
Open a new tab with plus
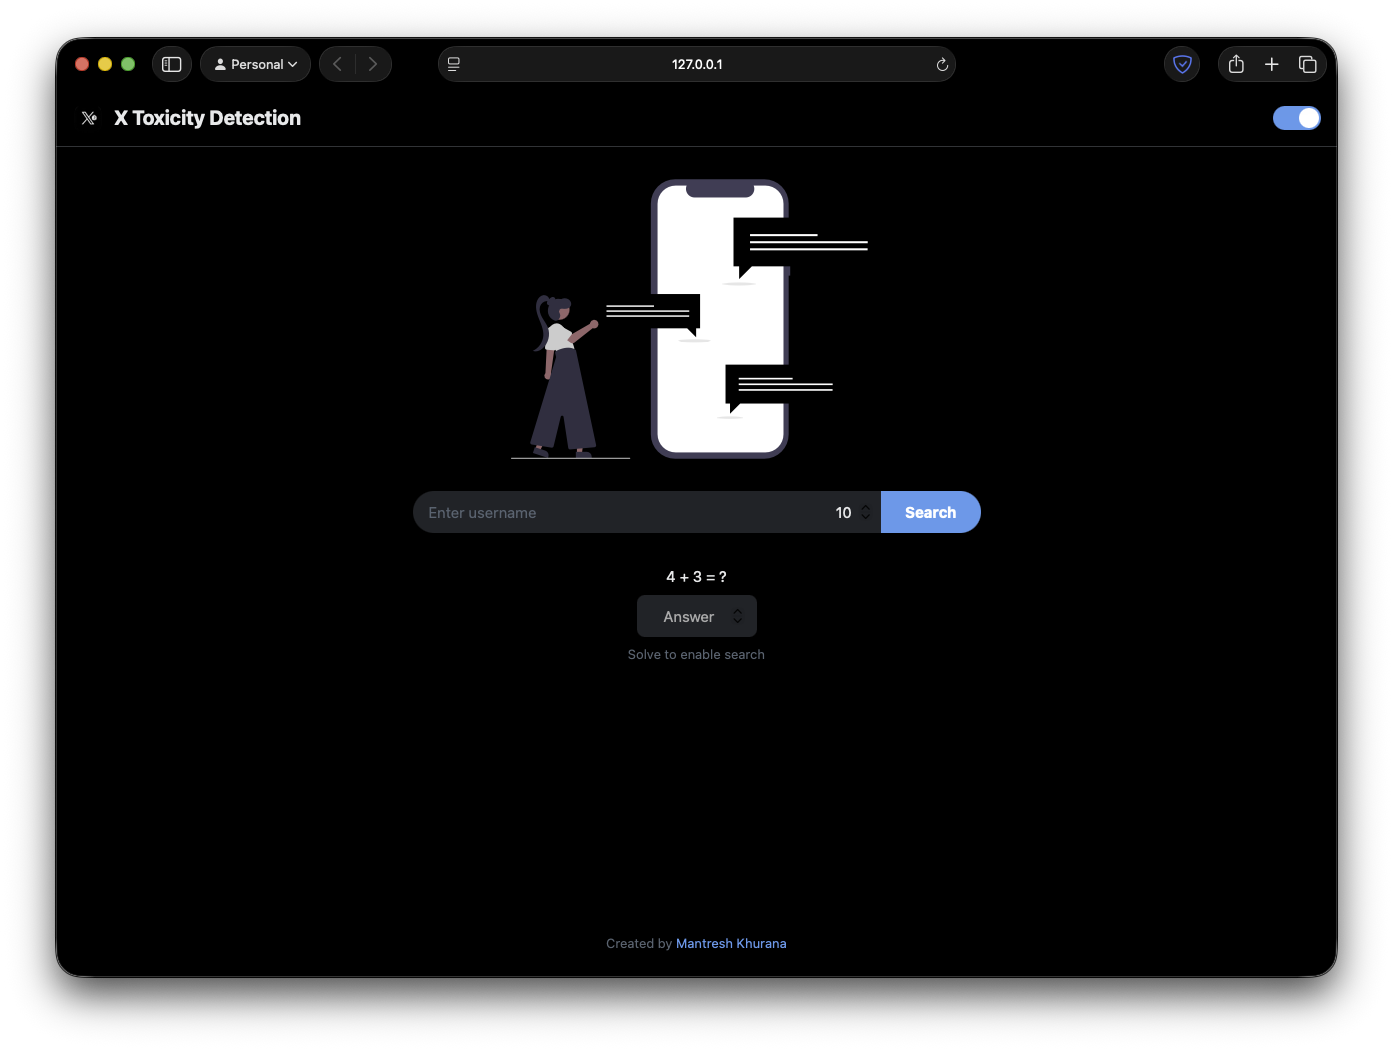tap(1272, 64)
